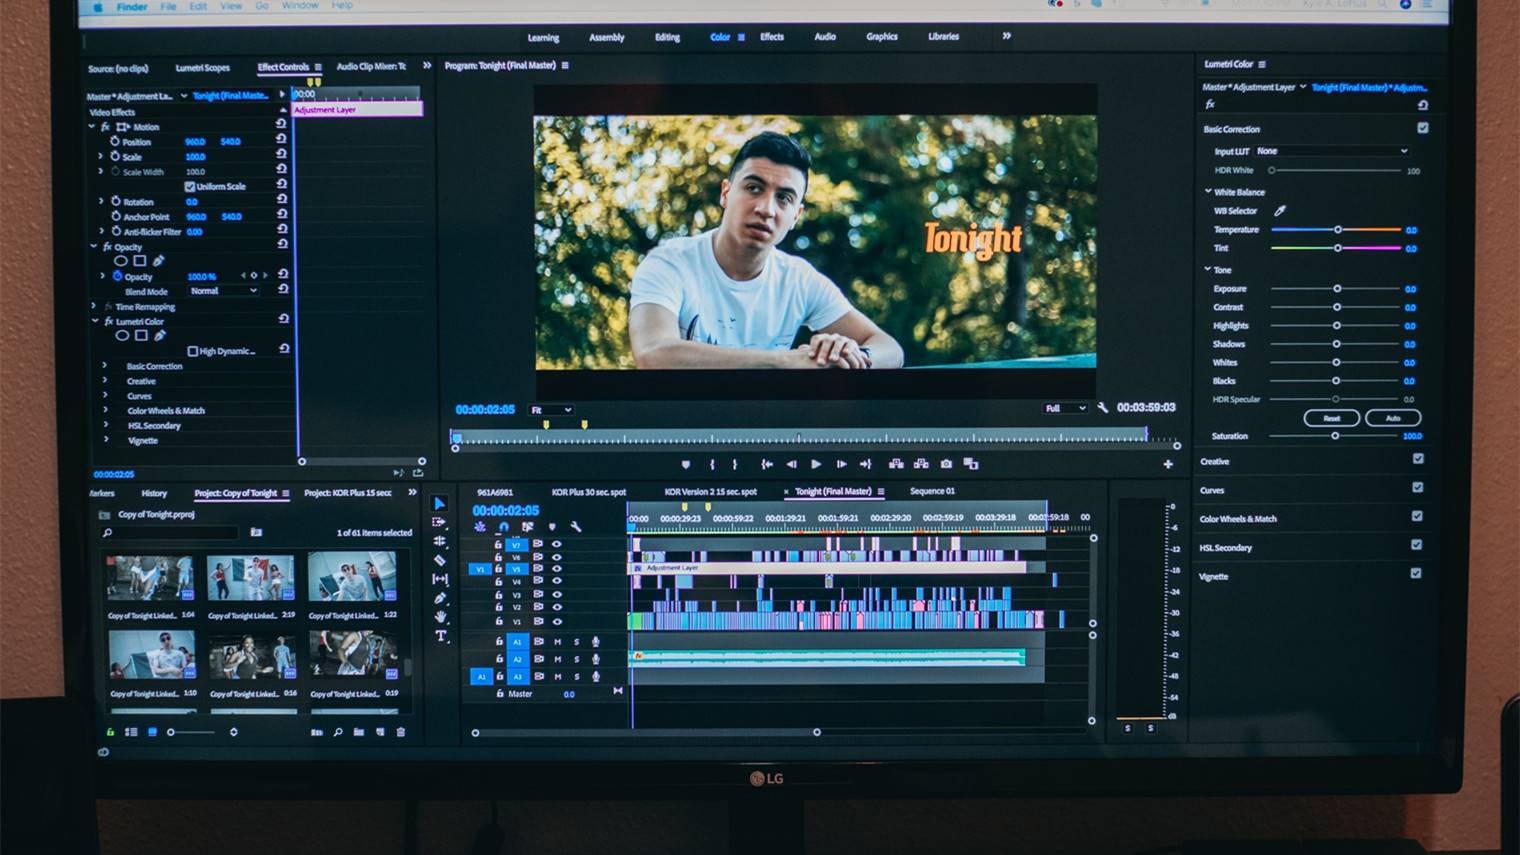Viewport: 1520px width, 855px height.
Task: Toggle timeline Snap magnet icon
Action: click(504, 527)
